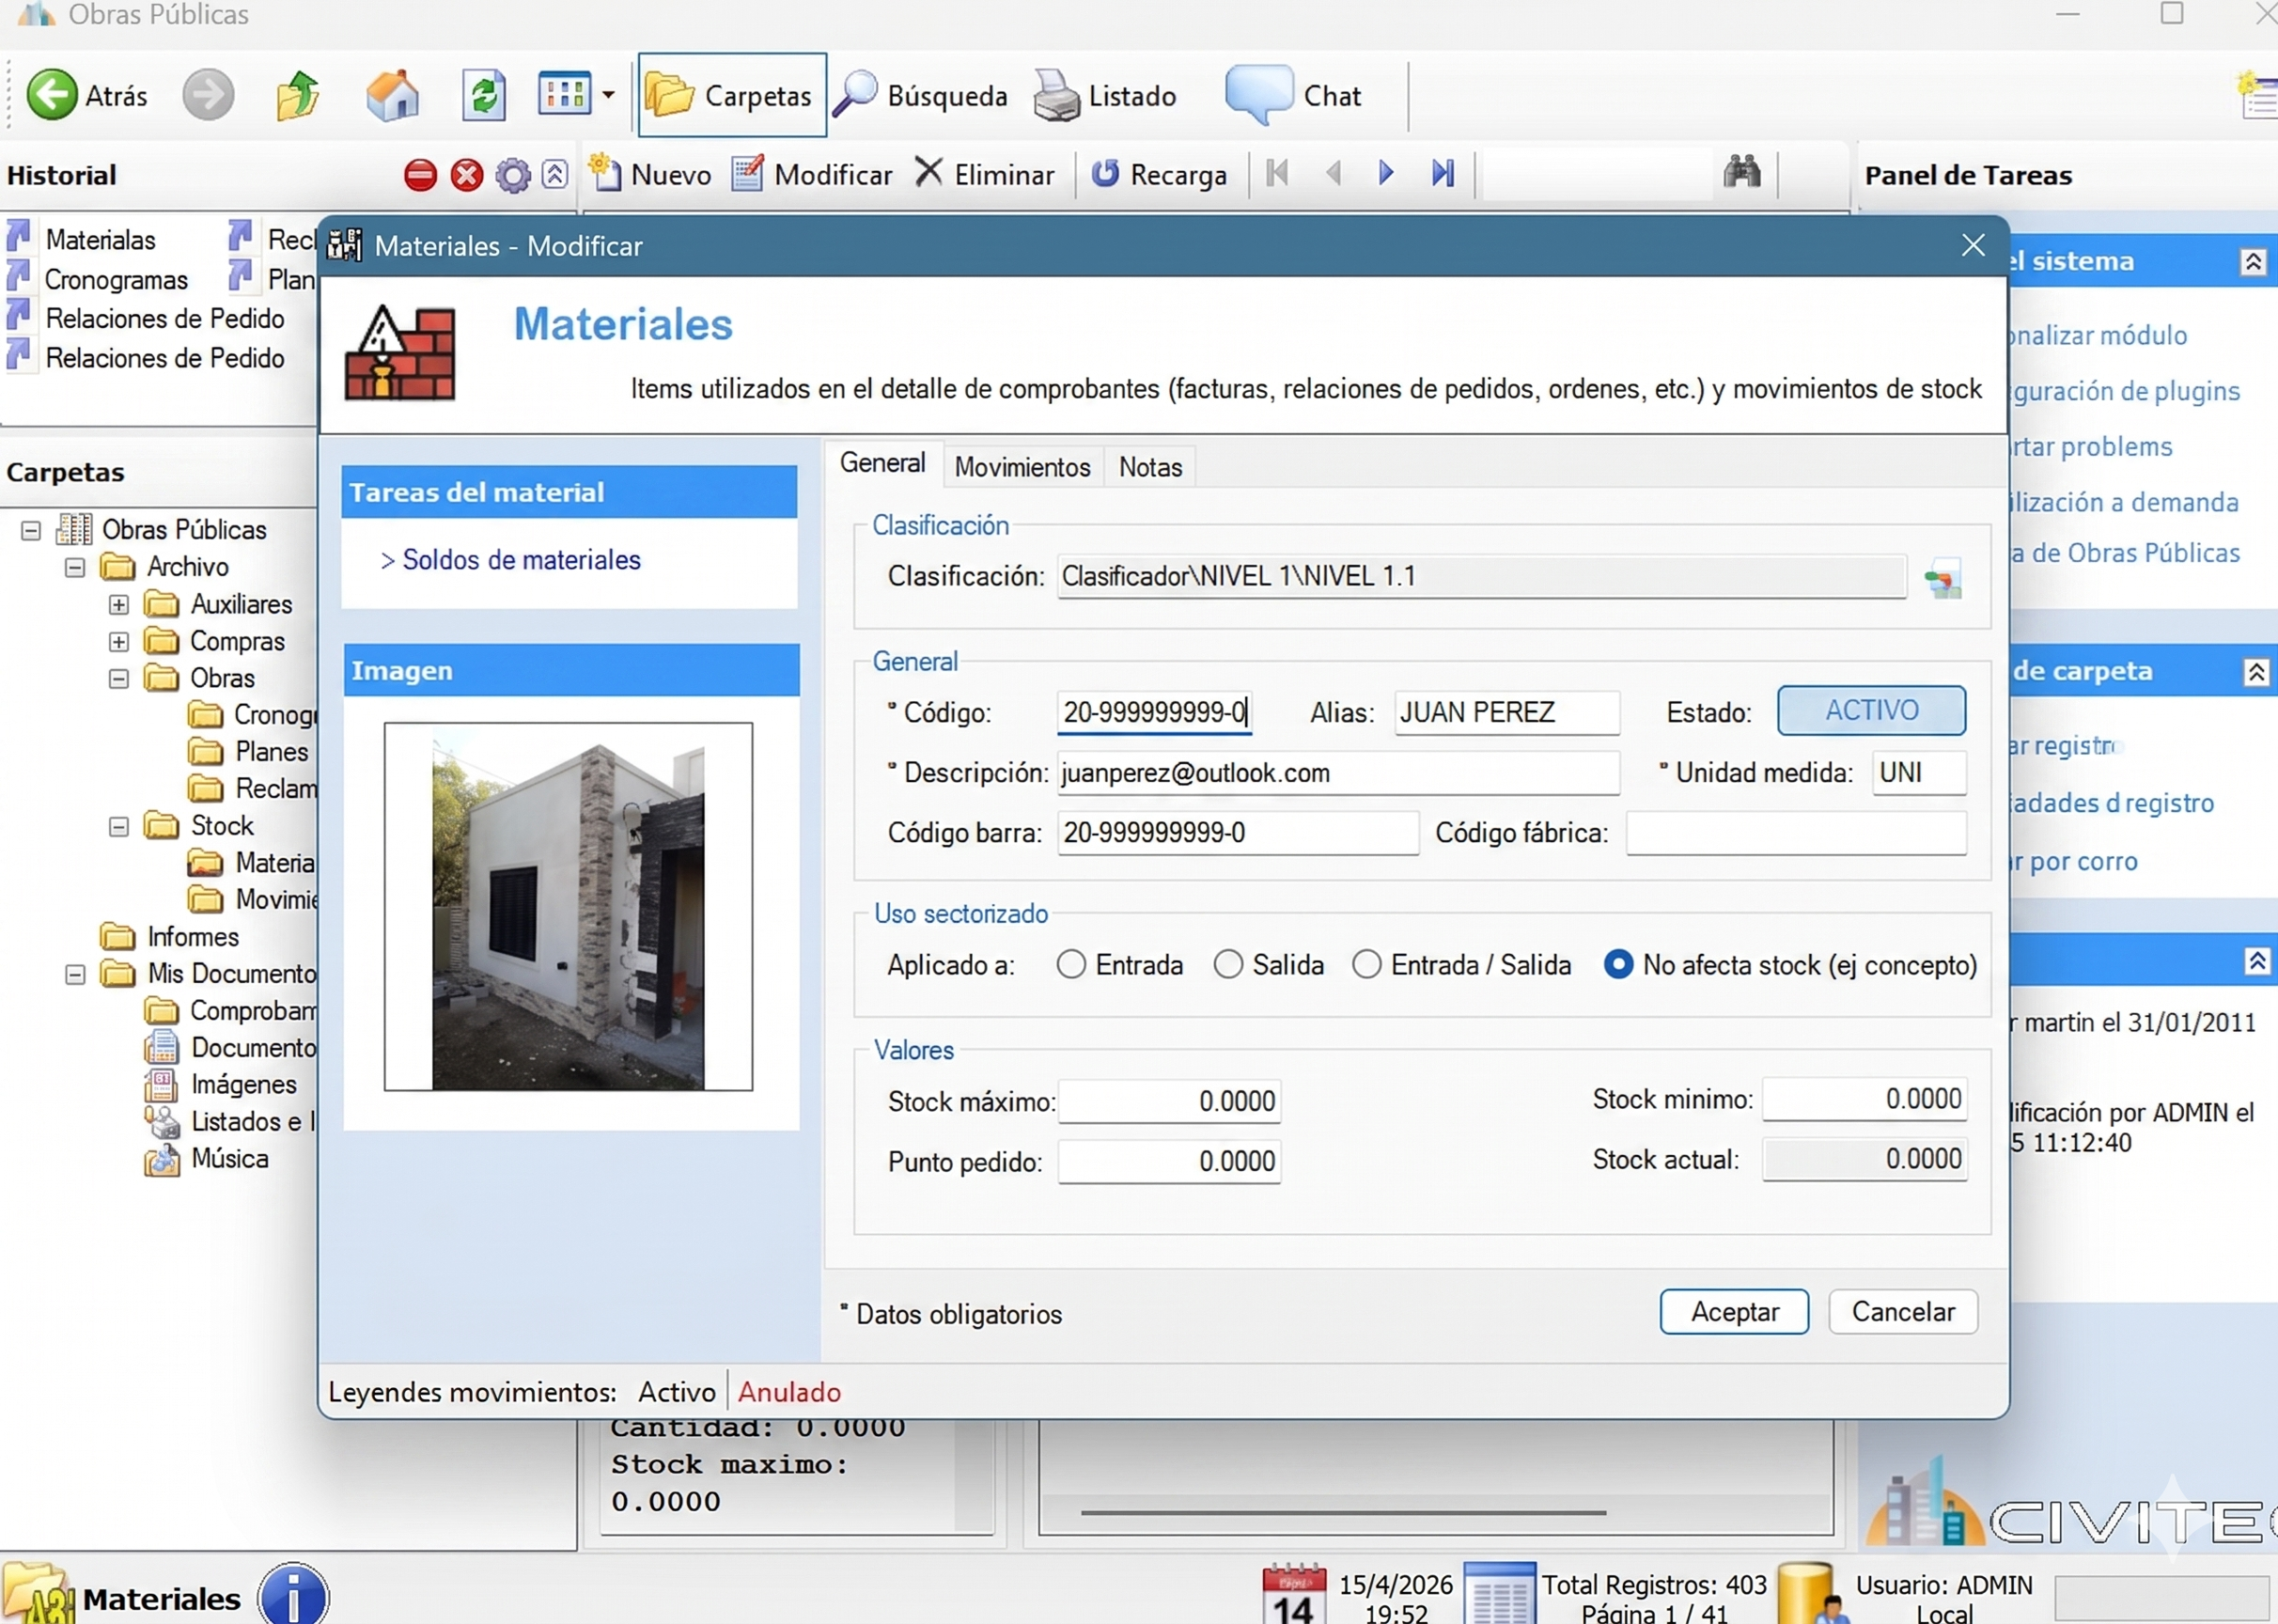
Task: Click the Total Registros table icon
Action: 1499,1594
